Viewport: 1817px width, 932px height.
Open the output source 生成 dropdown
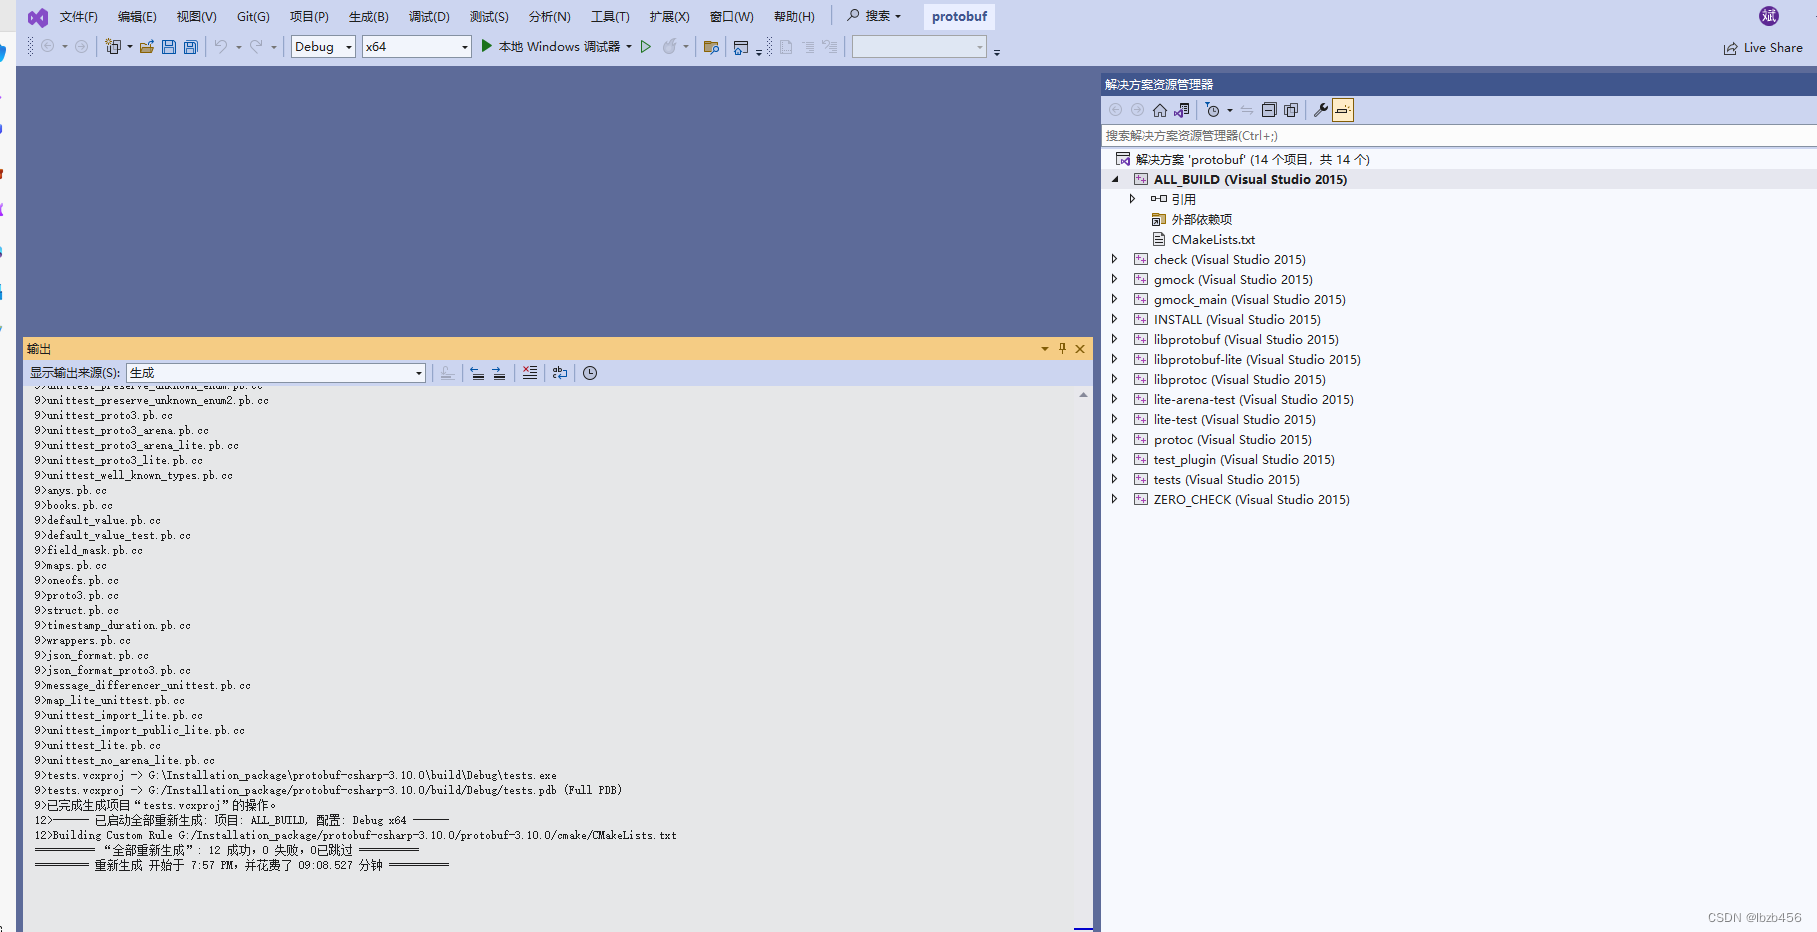point(276,373)
